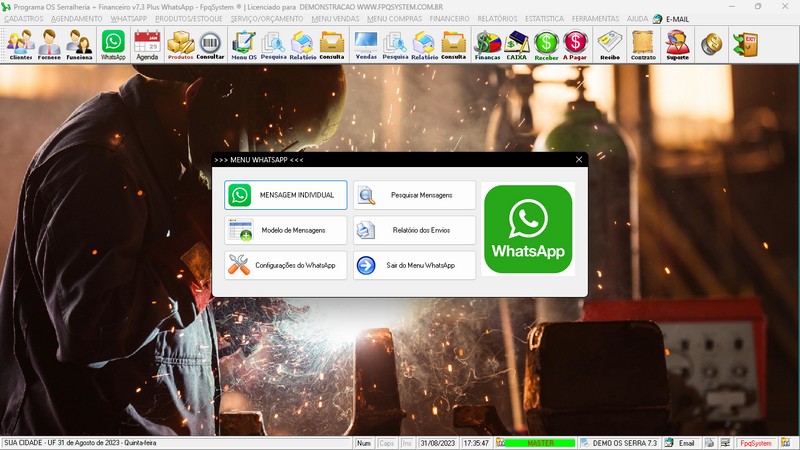This screenshot has width=800, height=450.
Task: Click the Caps indicator in status bar
Action: tap(386, 443)
